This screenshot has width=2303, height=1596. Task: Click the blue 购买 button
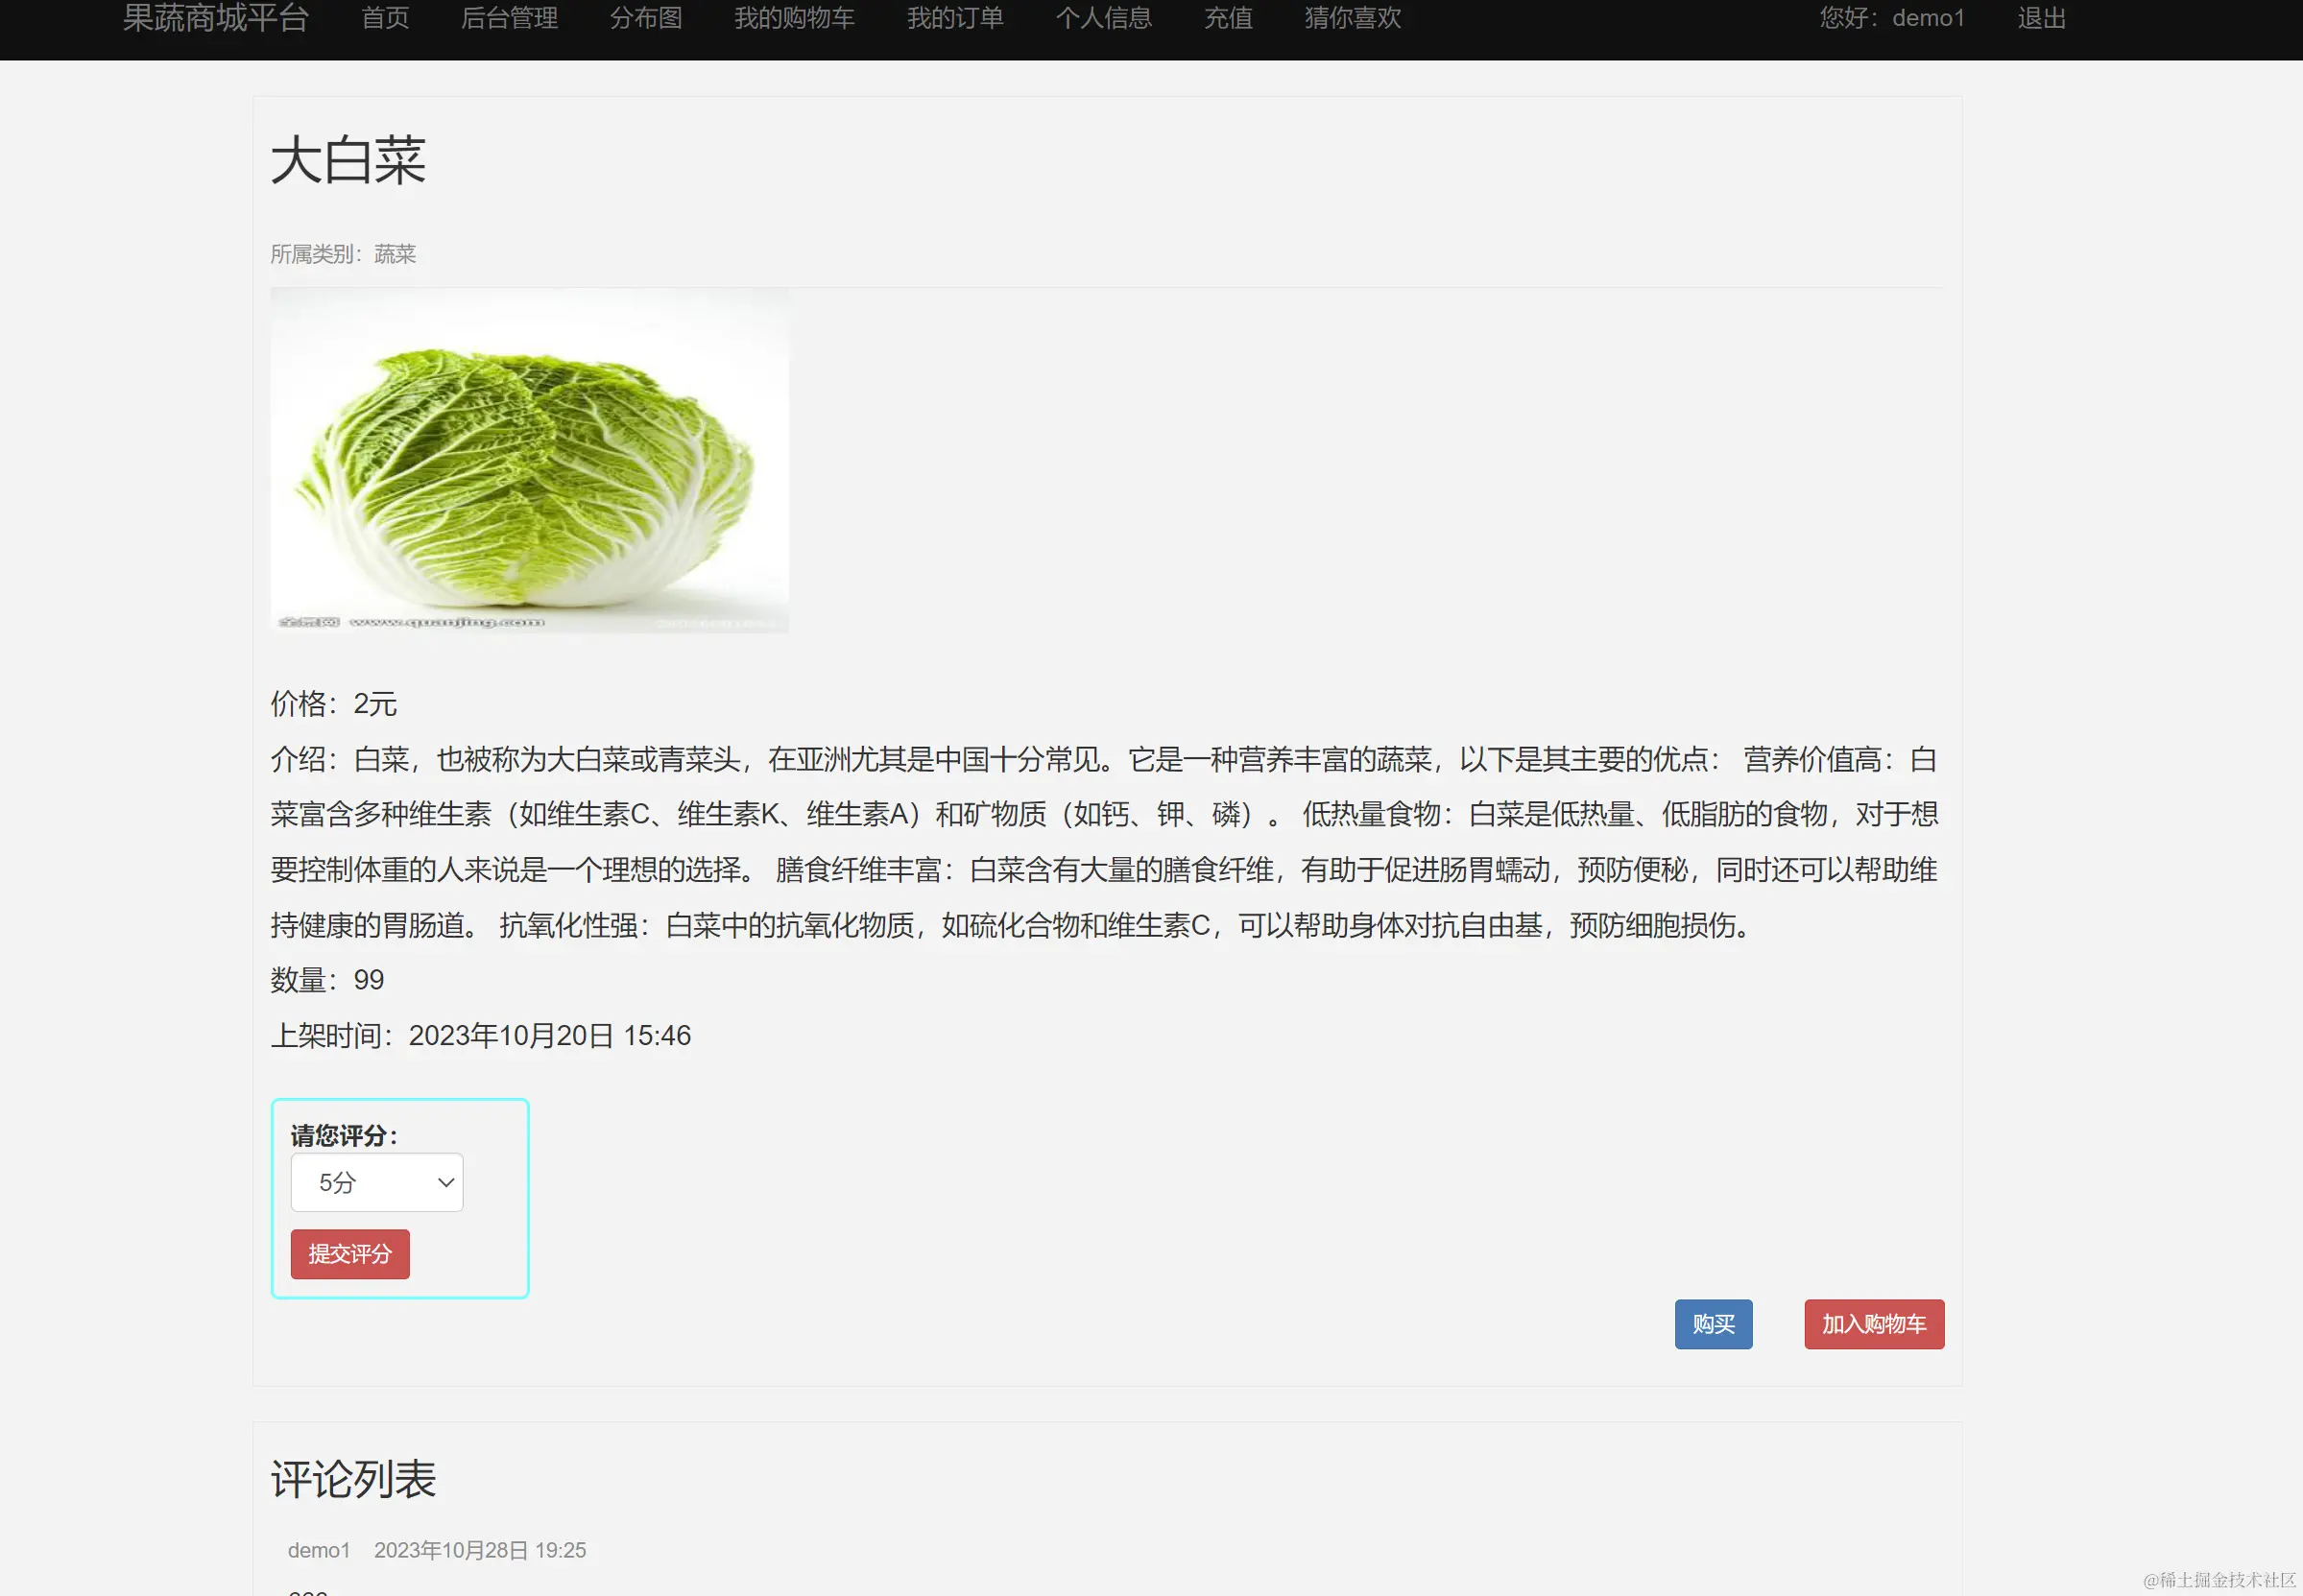1713,1324
